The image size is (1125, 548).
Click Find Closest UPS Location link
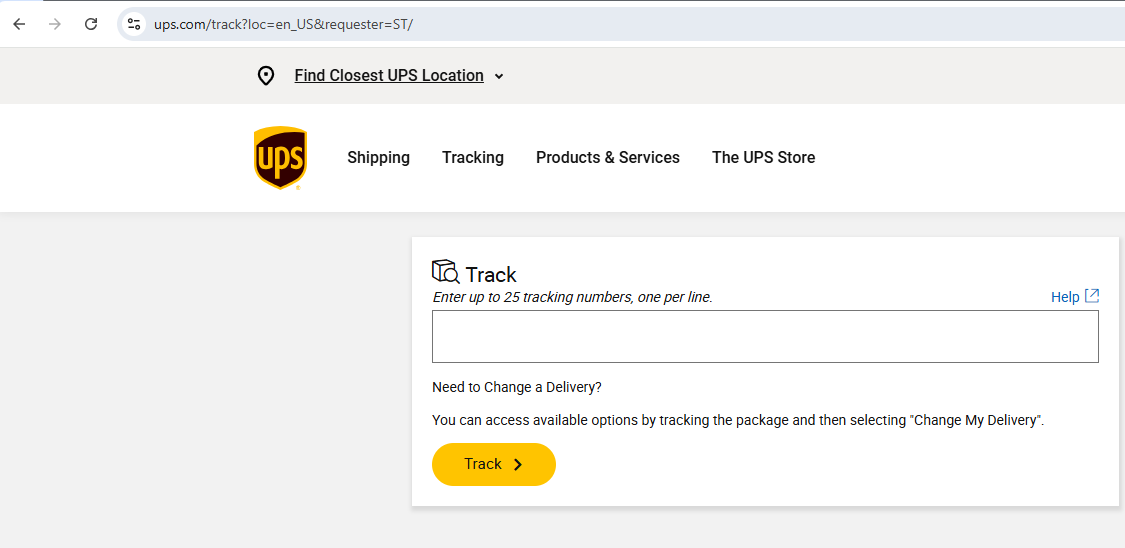pyautogui.click(x=389, y=76)
